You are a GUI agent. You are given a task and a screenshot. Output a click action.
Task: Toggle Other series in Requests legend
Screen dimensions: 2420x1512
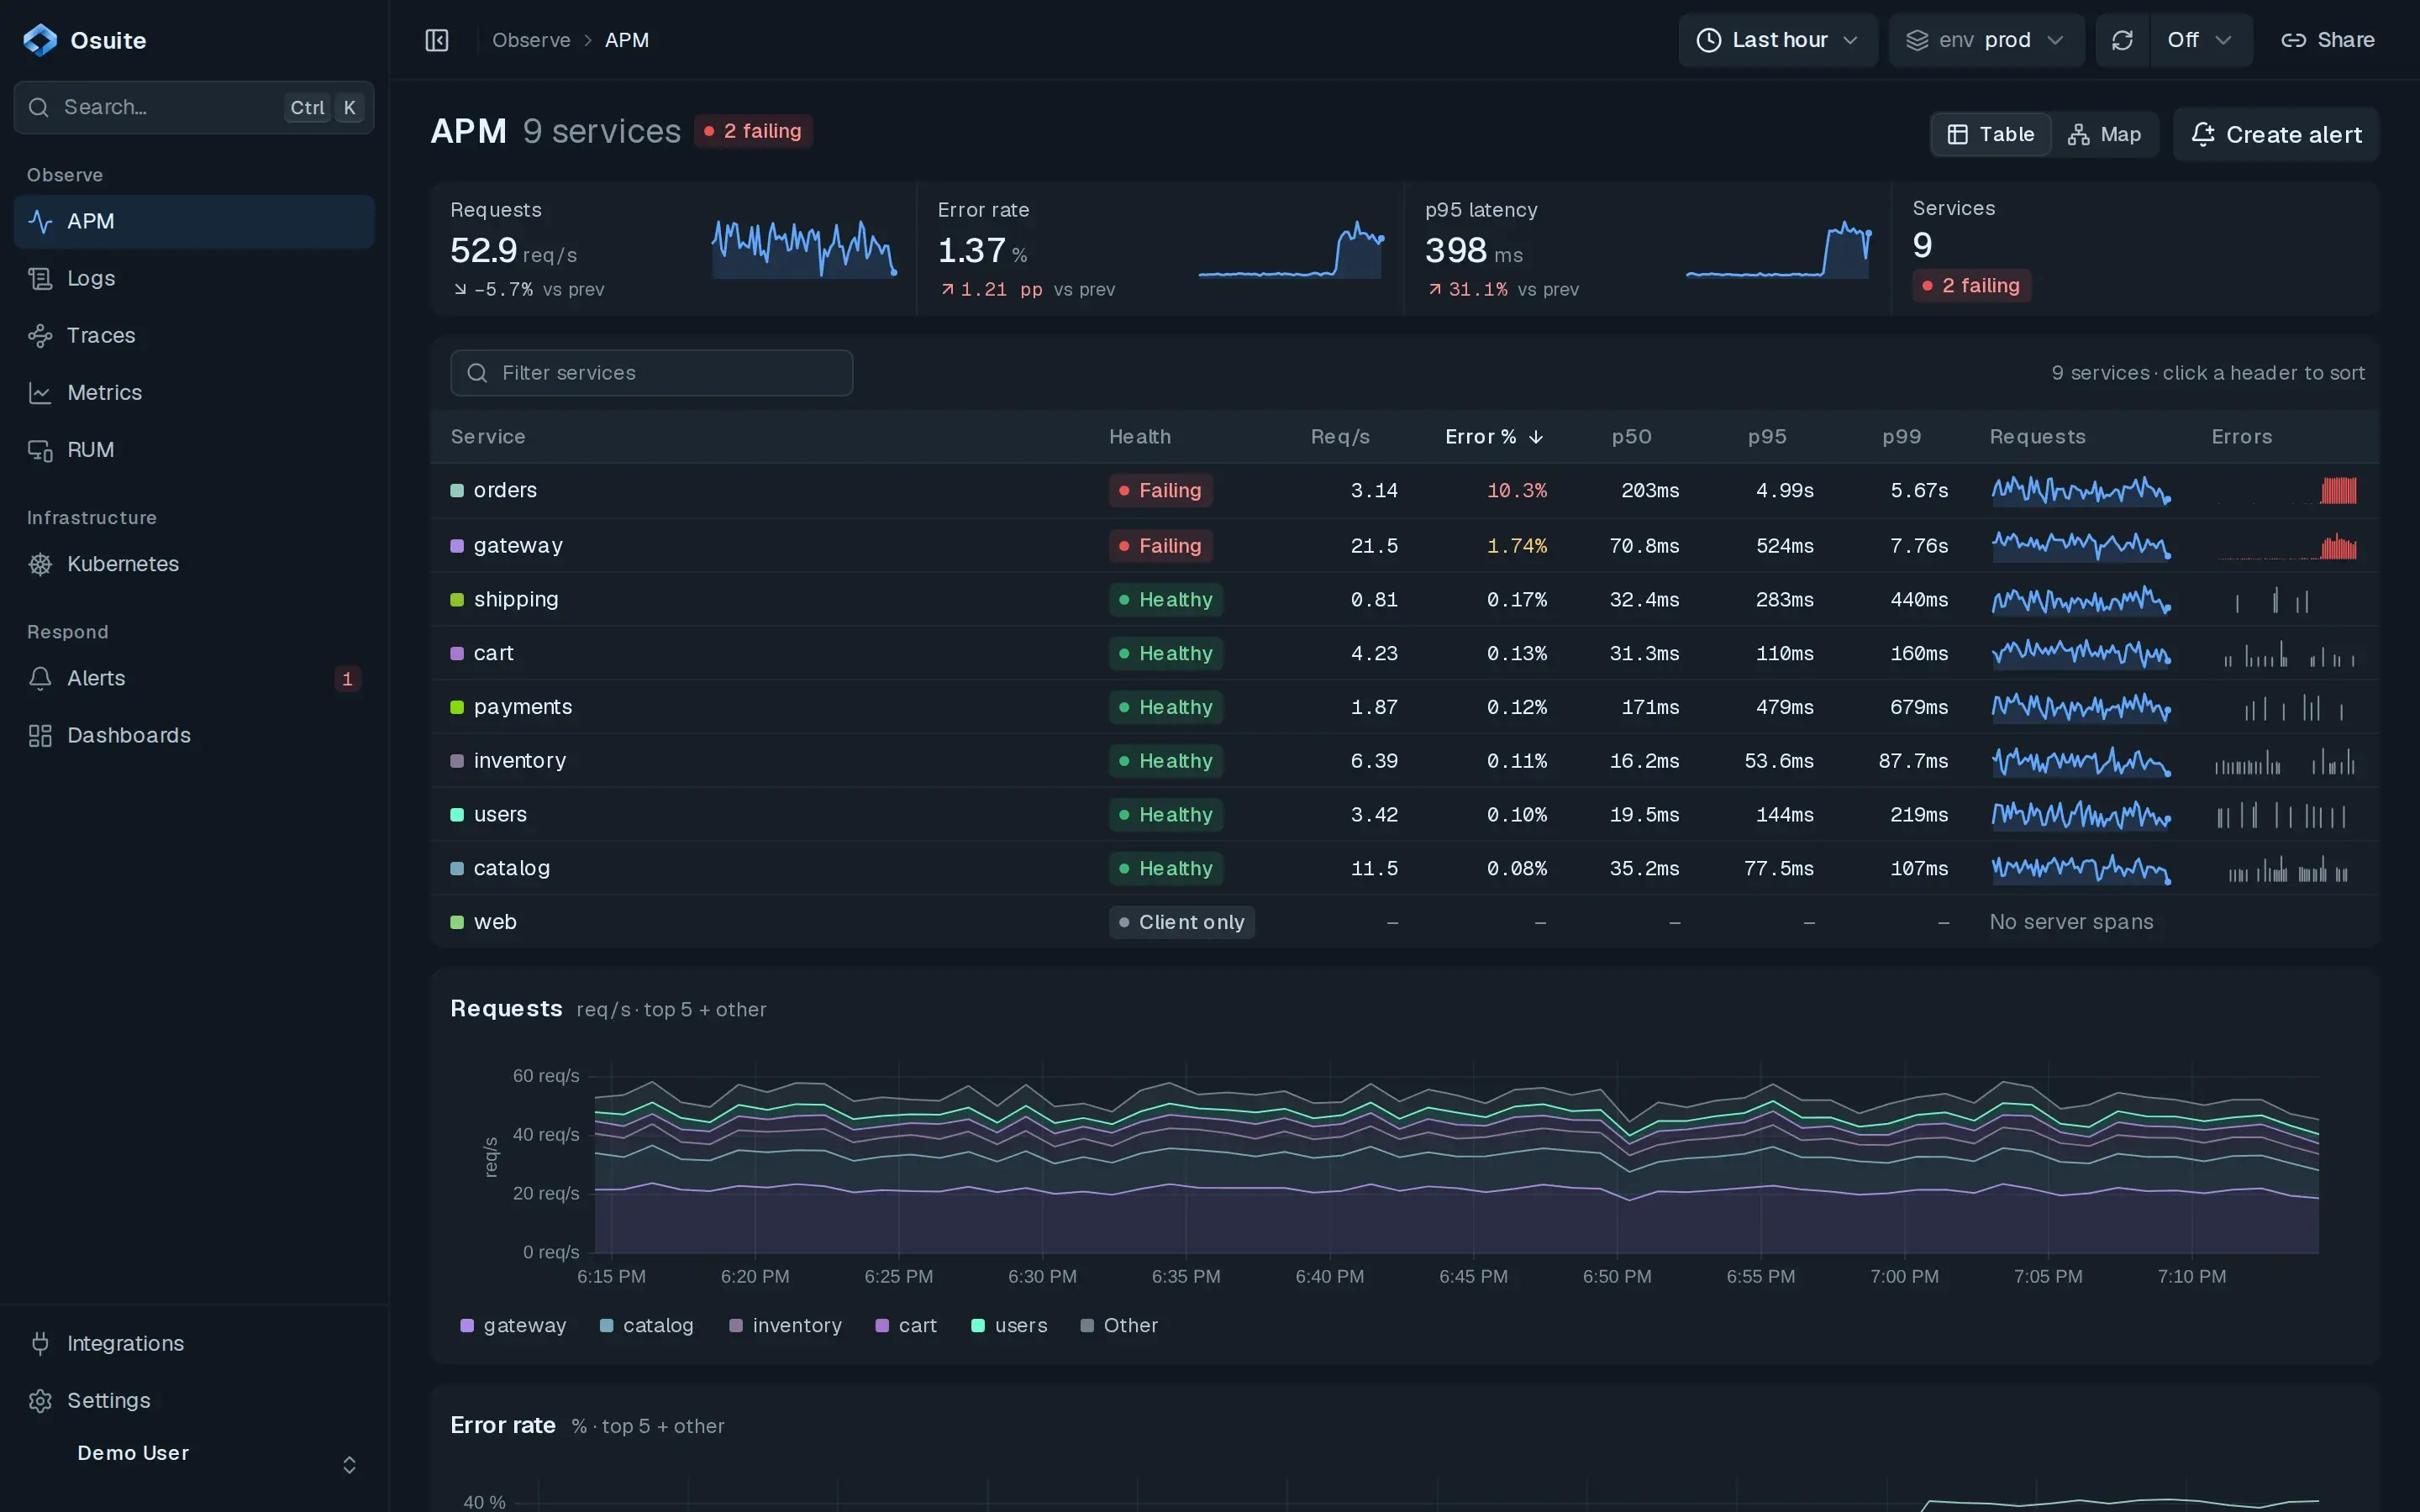tap(1119, 1325)
